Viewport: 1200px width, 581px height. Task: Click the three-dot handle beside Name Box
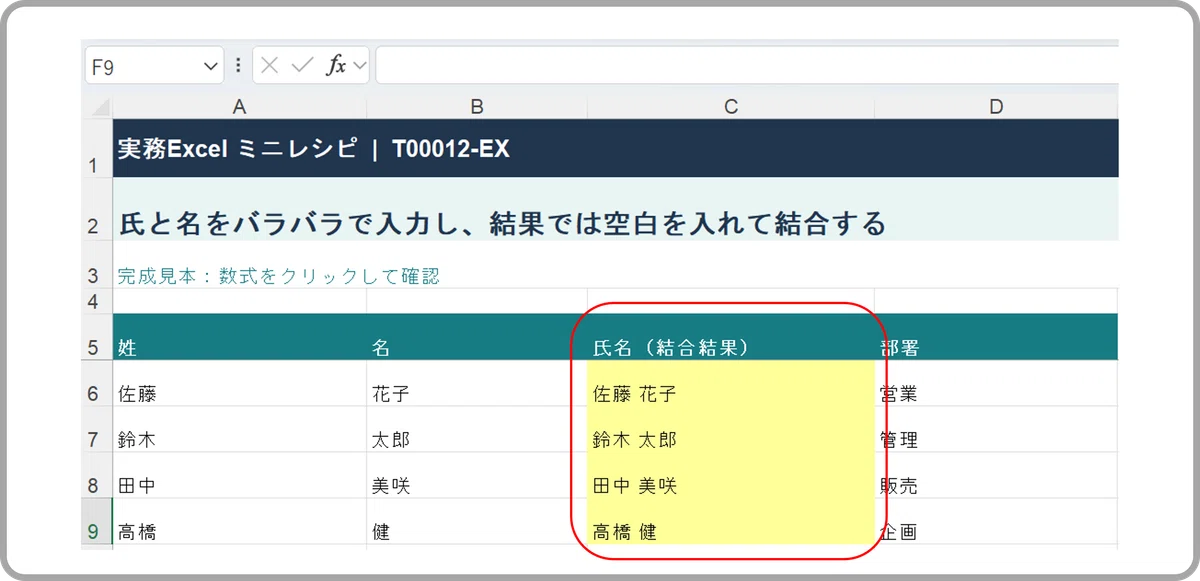point(238,66)
